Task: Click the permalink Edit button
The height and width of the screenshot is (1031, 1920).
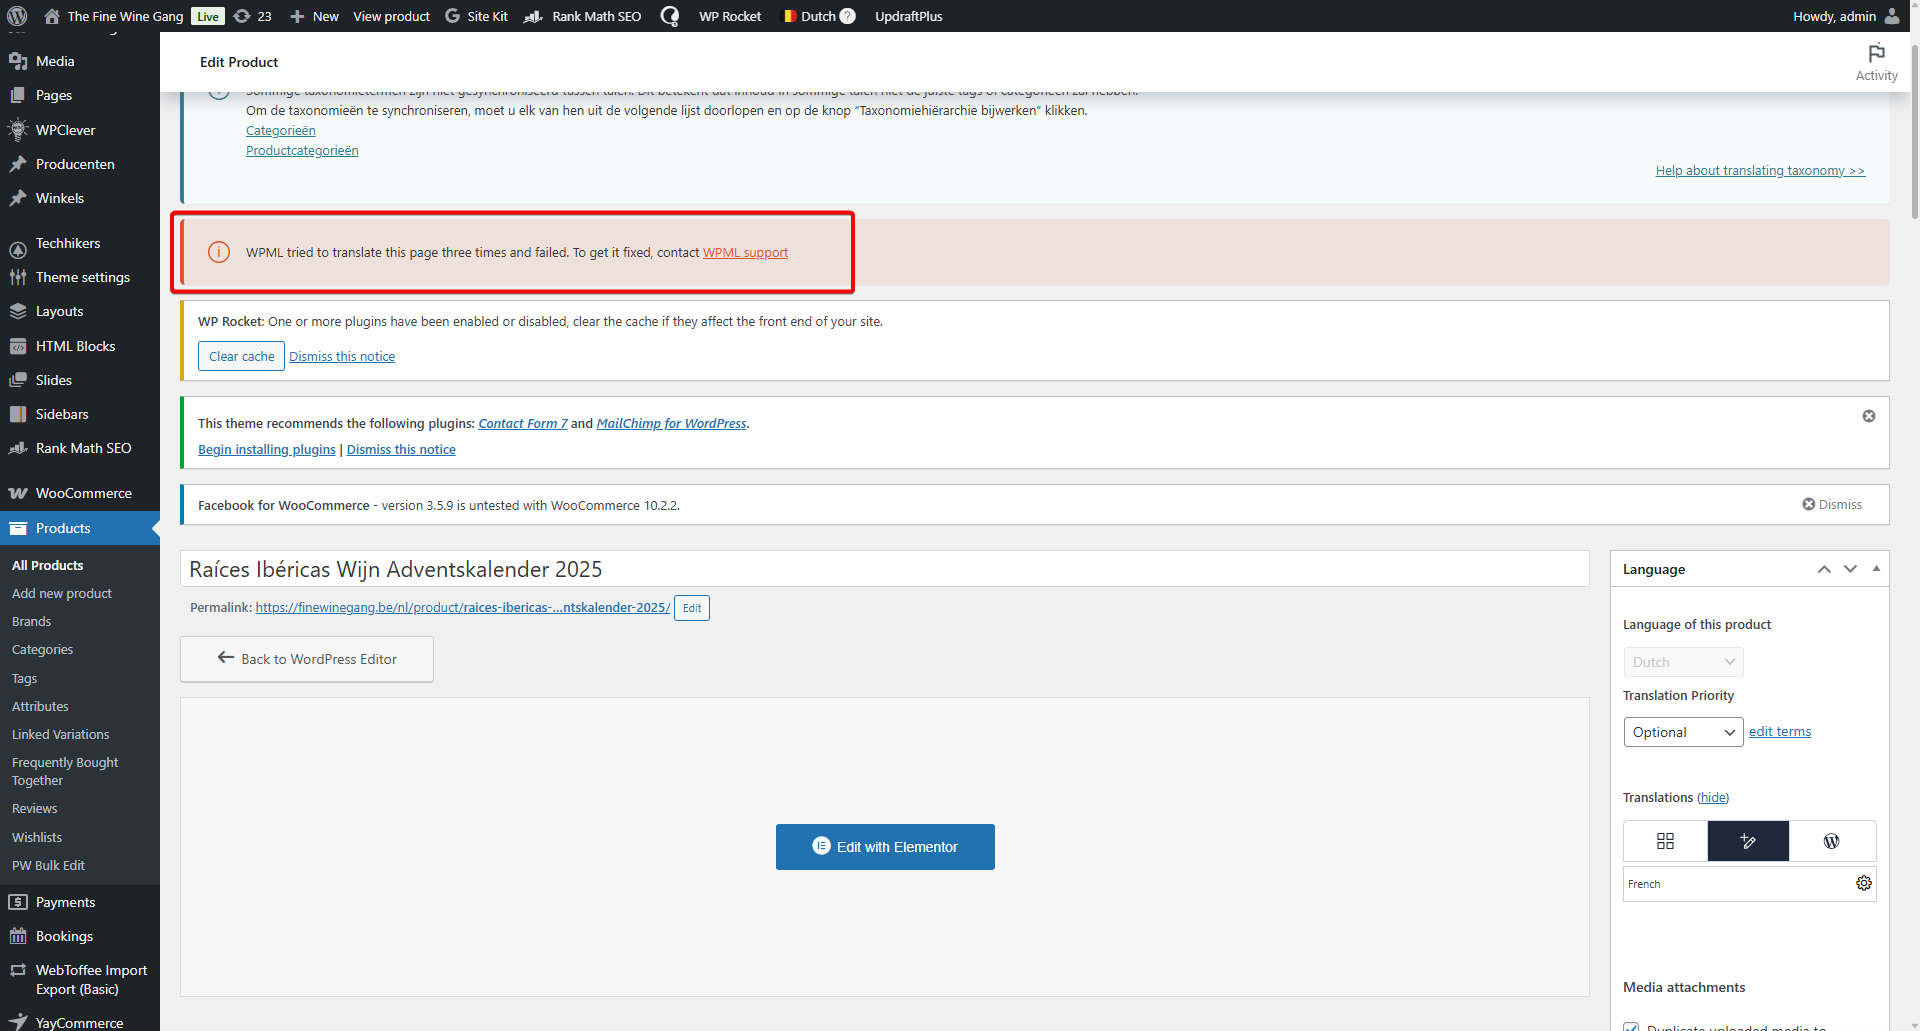Action: coord(692,608)
